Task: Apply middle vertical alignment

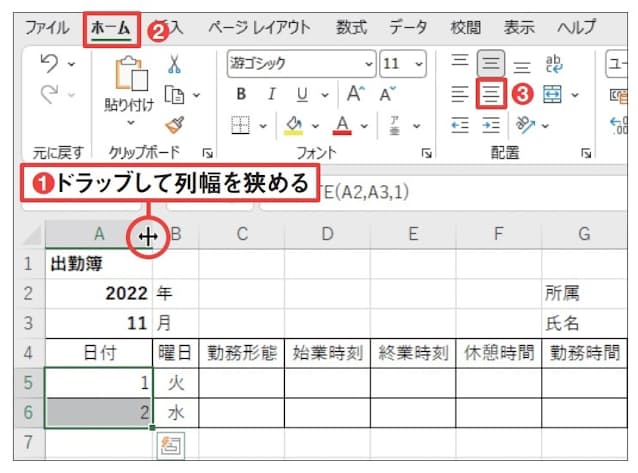Action: coord(491,63)
